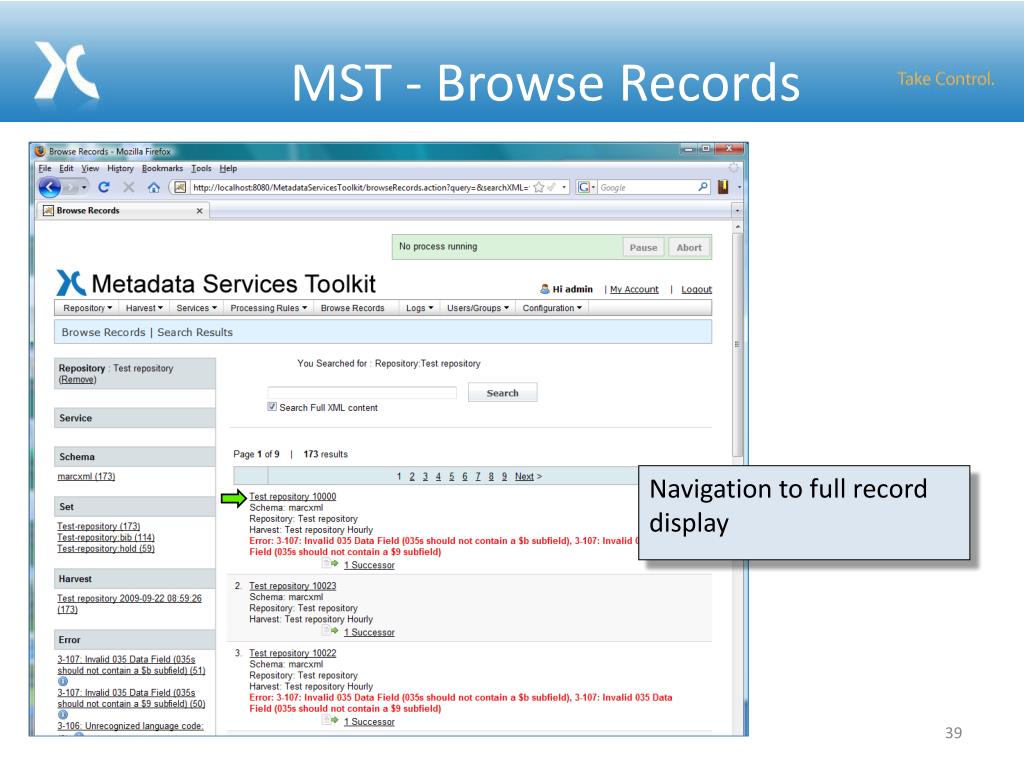Open the View menu
The height and width of the screenshot is (768, 1024).
[90, 168]
